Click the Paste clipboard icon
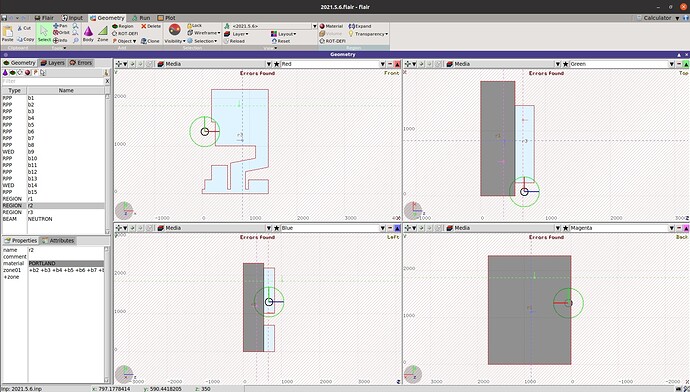This screenshot has height=392, width=690. pos(7,33)
